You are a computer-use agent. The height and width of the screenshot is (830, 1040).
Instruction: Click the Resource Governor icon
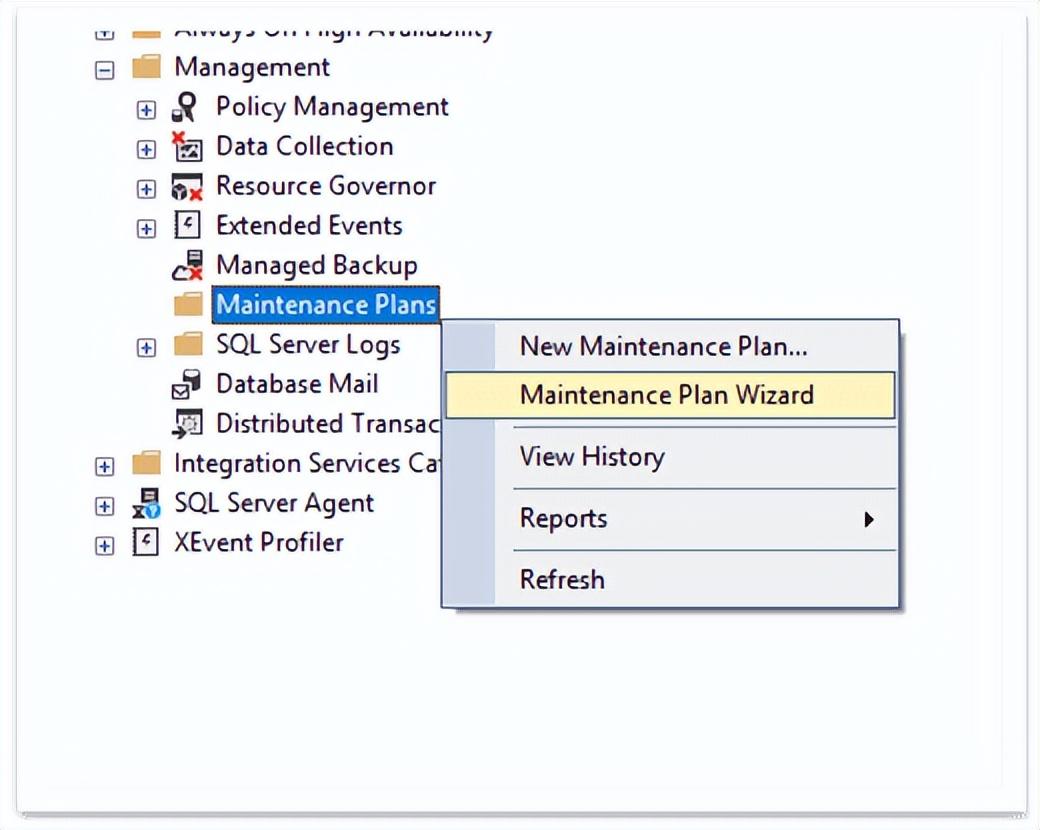click(187, 187)
